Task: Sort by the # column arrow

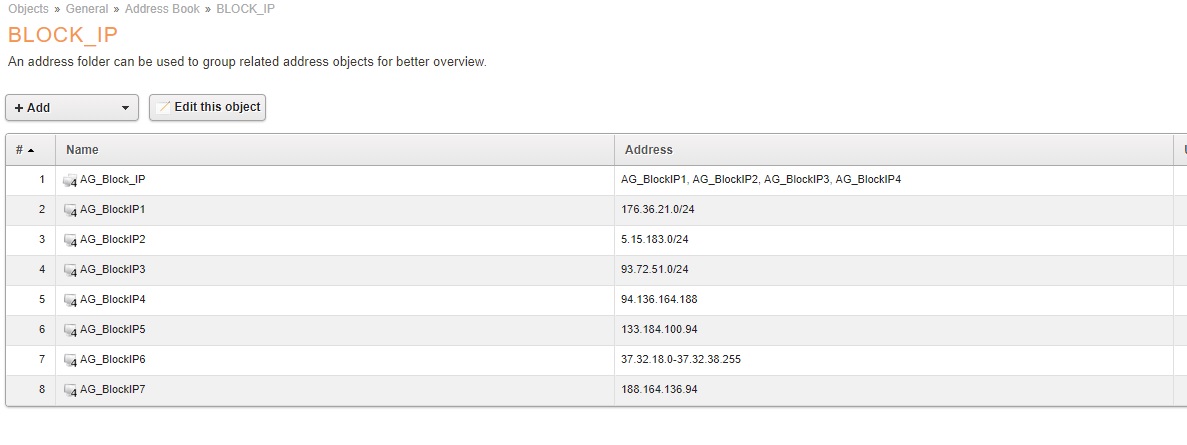Action: [x=31, y=150]
